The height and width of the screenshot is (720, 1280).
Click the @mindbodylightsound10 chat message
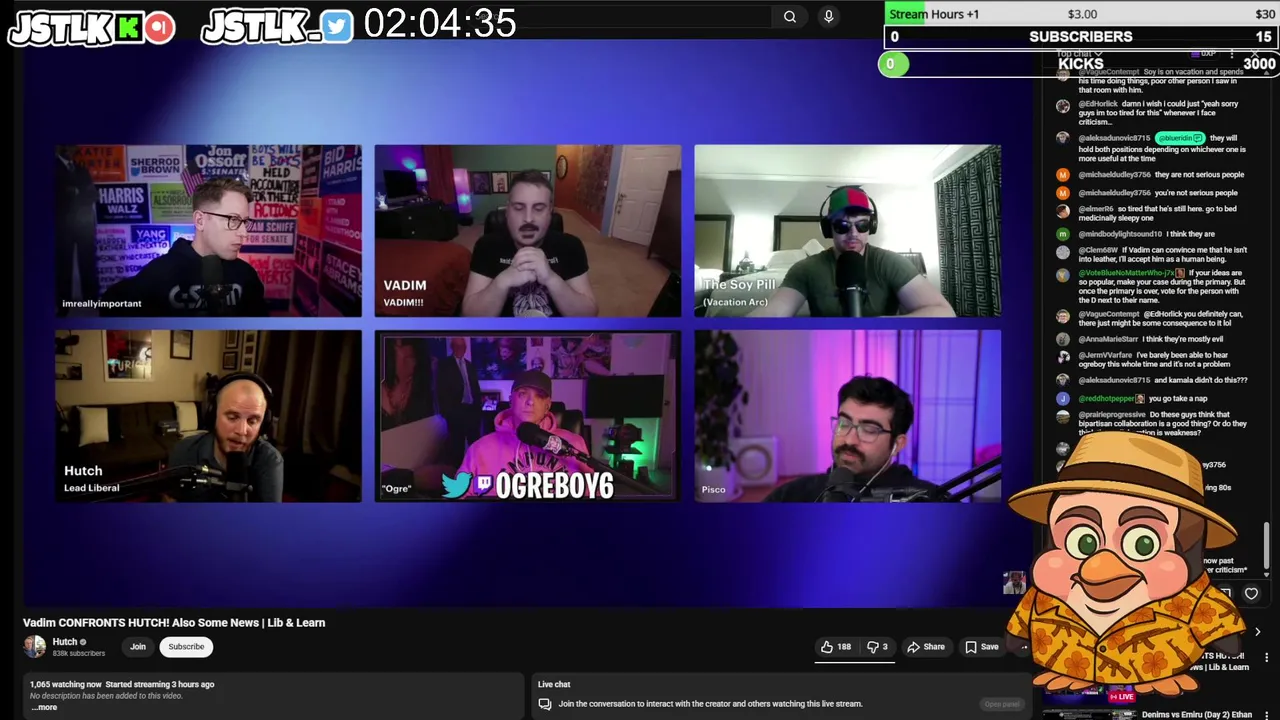point(1136,234)
